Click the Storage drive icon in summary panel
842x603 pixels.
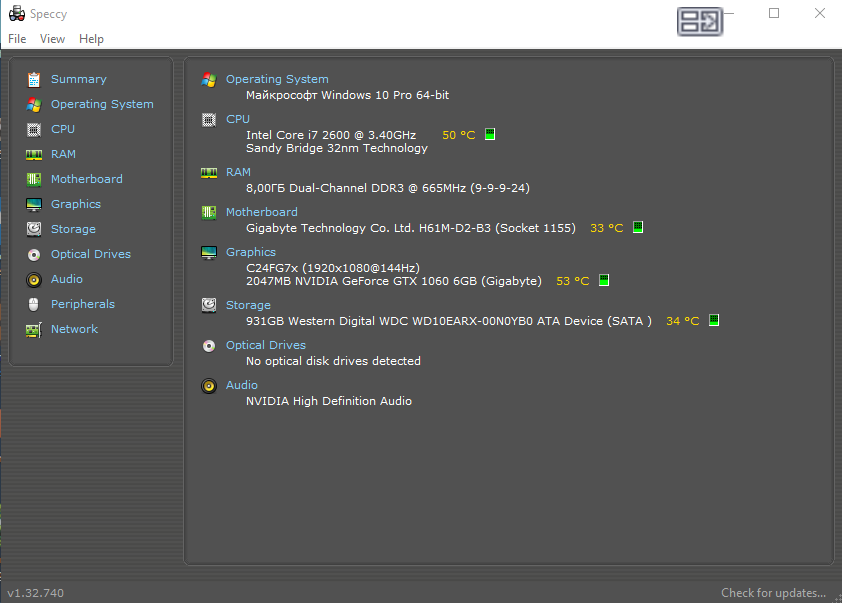click(209, 305)
